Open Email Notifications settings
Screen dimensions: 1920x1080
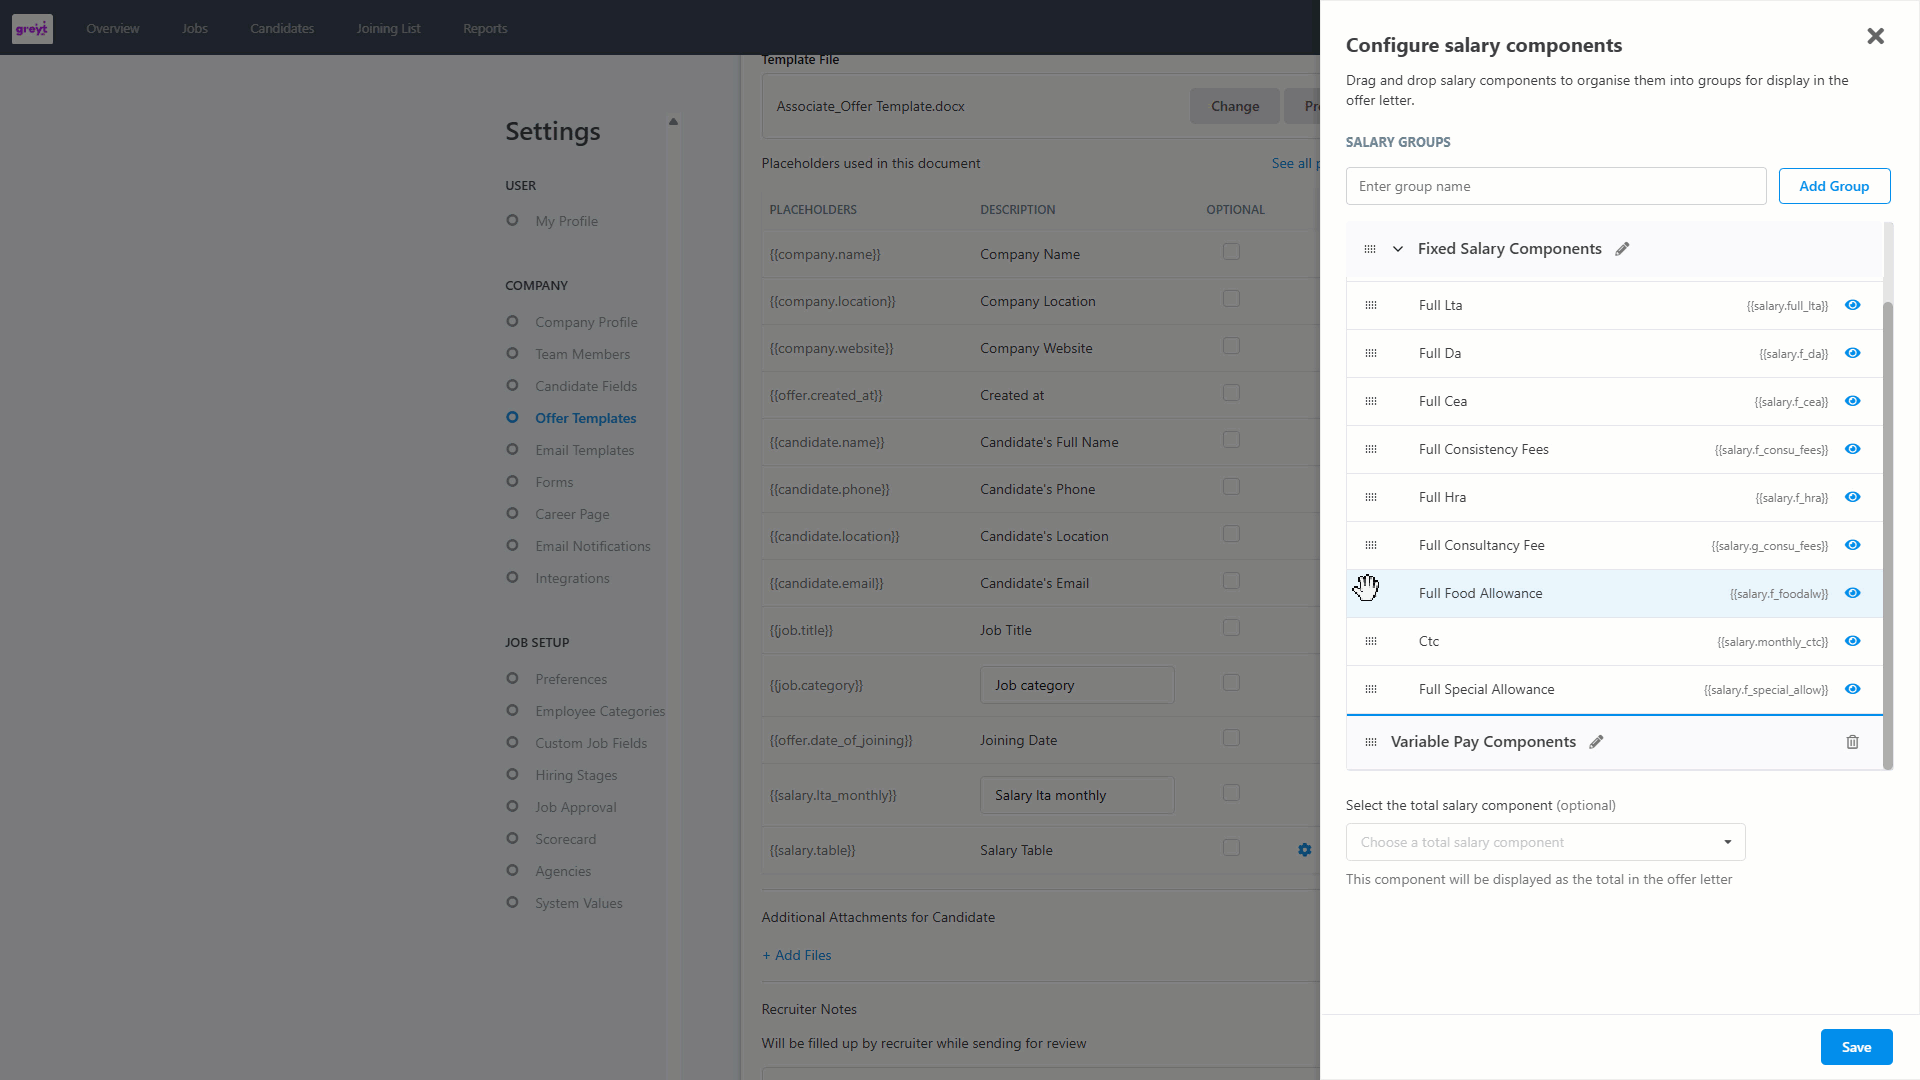click(592, 546)
